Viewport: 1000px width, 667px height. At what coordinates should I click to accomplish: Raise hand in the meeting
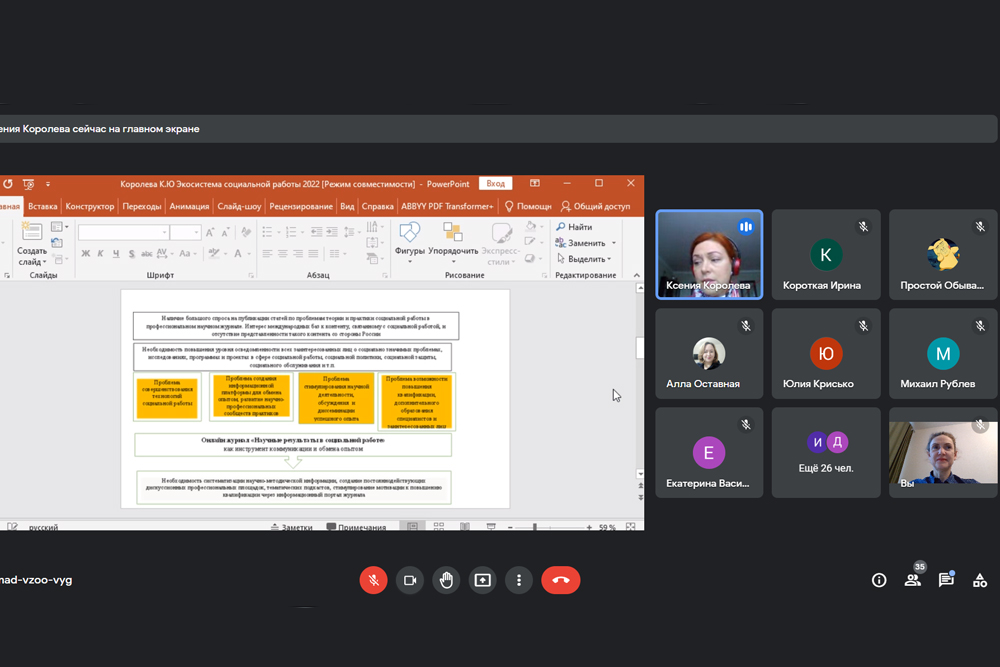tap(446, 580)
